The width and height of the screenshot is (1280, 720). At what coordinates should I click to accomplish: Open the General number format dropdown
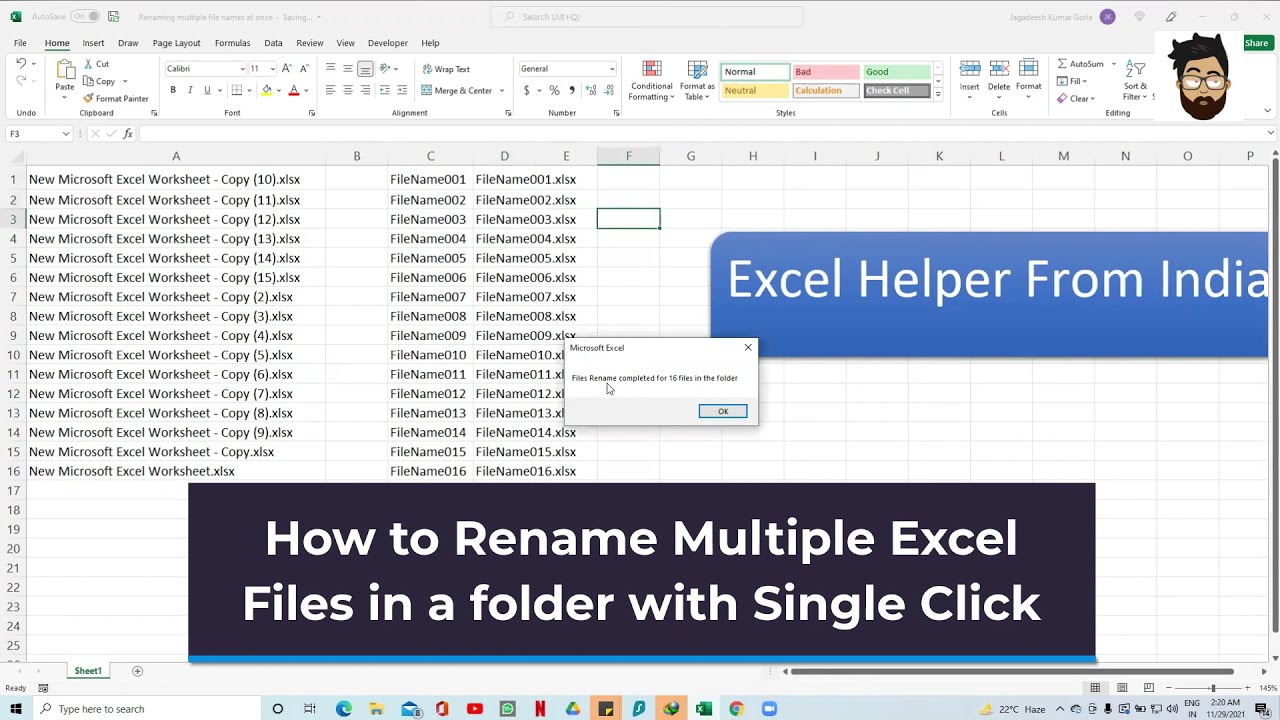[612, 69]
